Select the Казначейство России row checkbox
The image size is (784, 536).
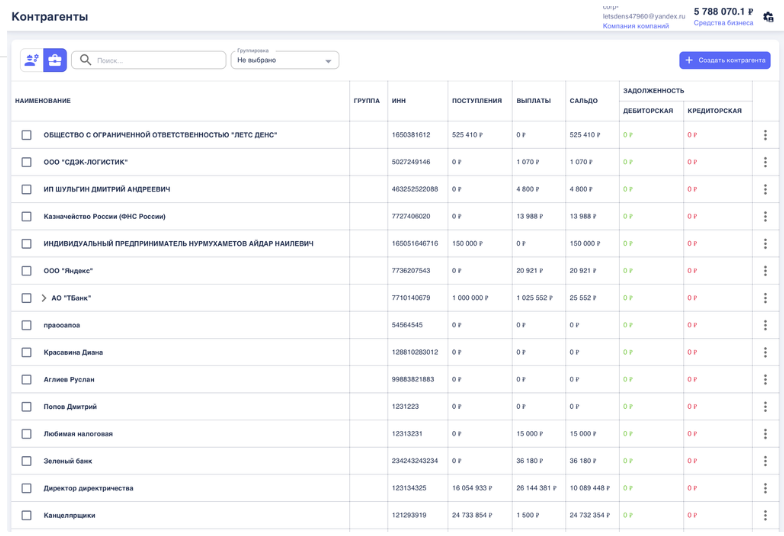pos(27,216)
